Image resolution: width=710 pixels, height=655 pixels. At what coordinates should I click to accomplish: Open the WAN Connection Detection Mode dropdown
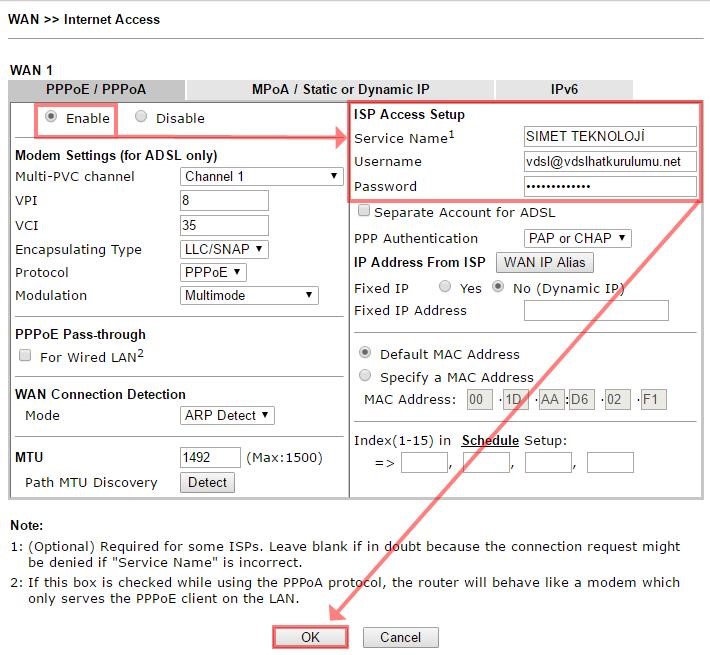coord(227,415)
